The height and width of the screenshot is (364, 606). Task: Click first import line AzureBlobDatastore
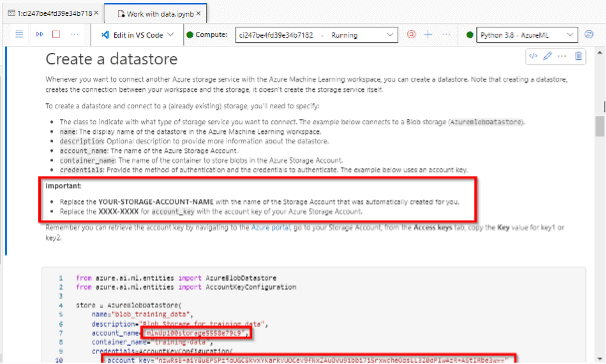coord(176,278)
